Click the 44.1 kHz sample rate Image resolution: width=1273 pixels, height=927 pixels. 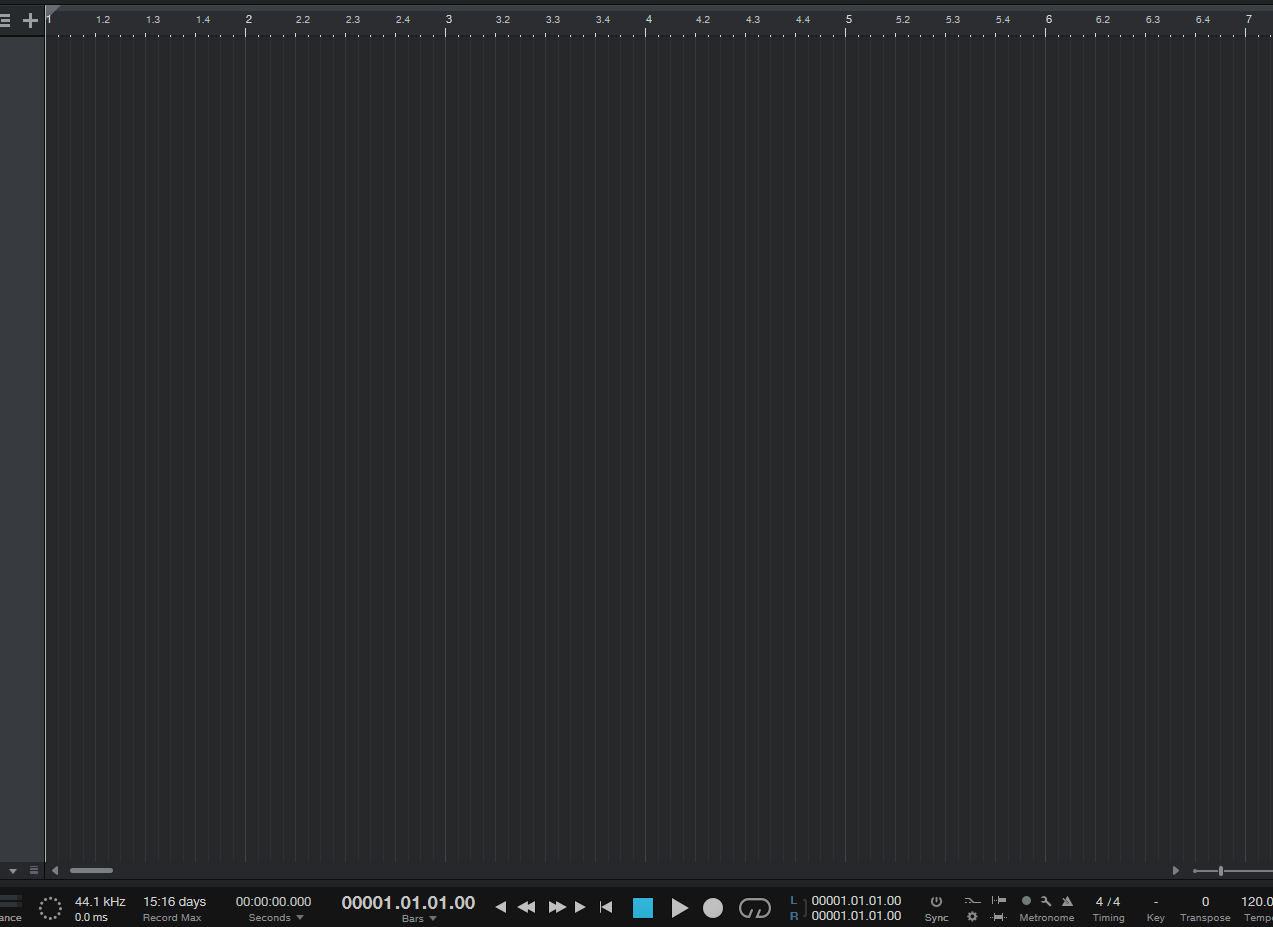pos(100,902)
